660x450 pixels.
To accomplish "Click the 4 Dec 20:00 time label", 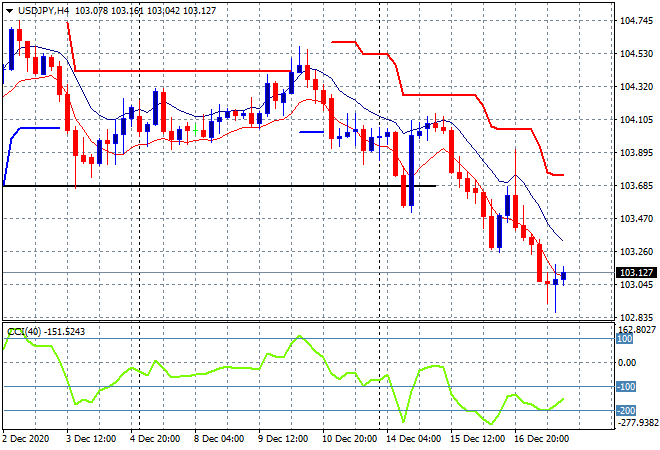I will (155, 439).
